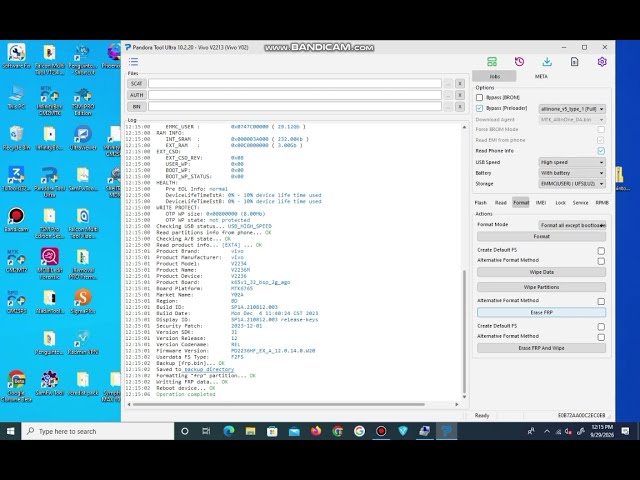This screenshot has height=480, width=640.
Task: Tick Alternative Format Method just above Wipe Data
Action: click(x=601, y=260)
